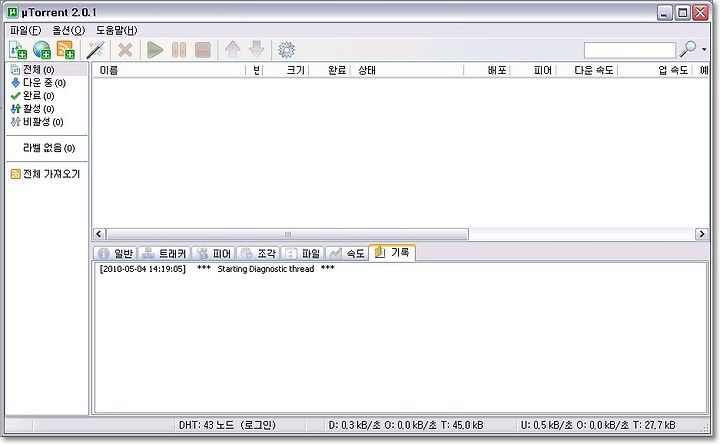Click the Remove torrent X icon
This screenshot has height=444, width=720.
coord(125,50)
